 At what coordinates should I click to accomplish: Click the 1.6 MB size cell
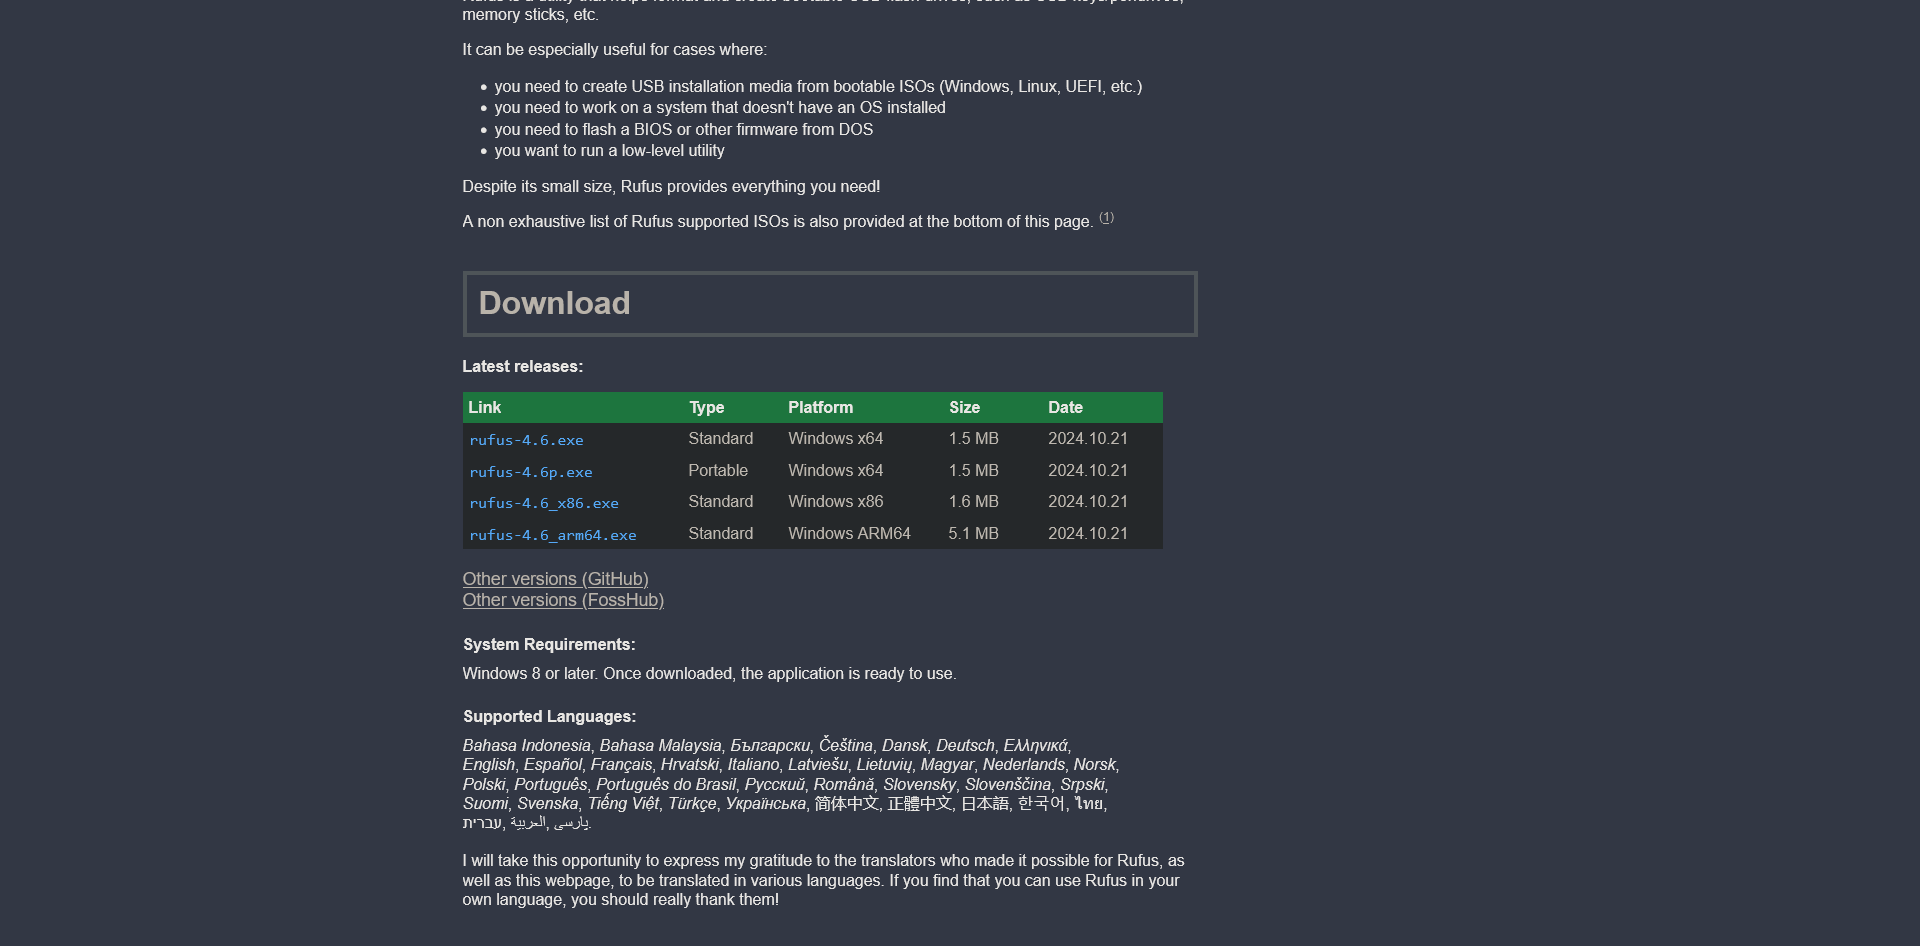[973, 501]
